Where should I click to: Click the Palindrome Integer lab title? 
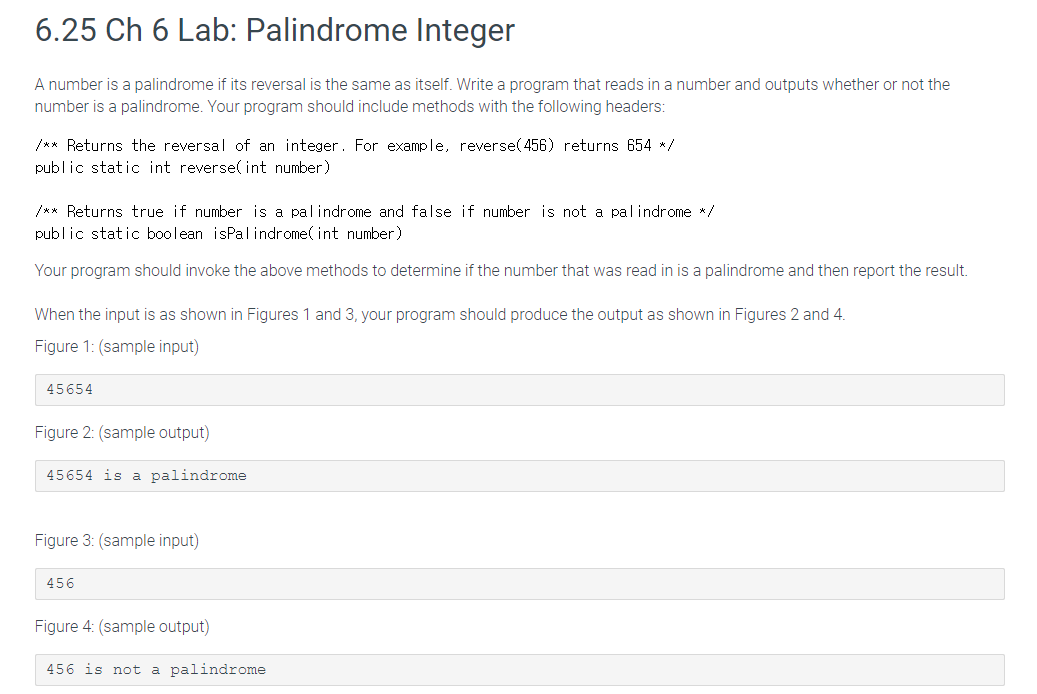coord(274,30)
